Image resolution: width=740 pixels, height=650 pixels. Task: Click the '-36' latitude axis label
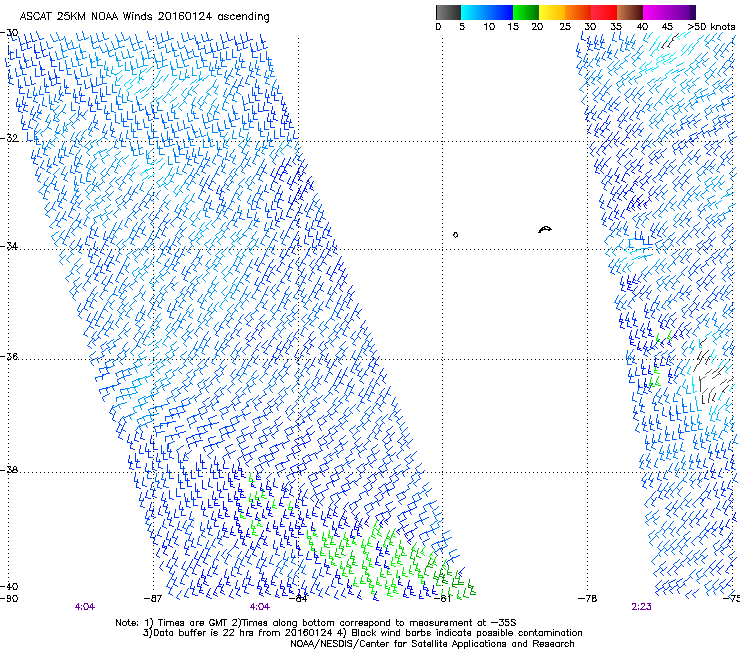coord(9,356)
